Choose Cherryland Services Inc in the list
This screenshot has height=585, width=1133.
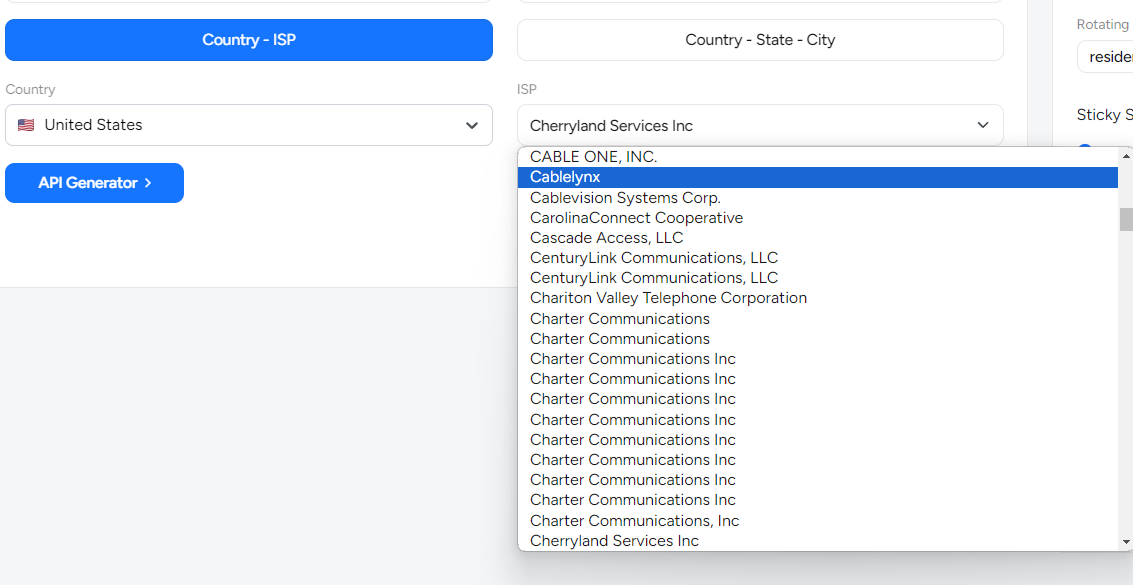[x=614, y=541]
